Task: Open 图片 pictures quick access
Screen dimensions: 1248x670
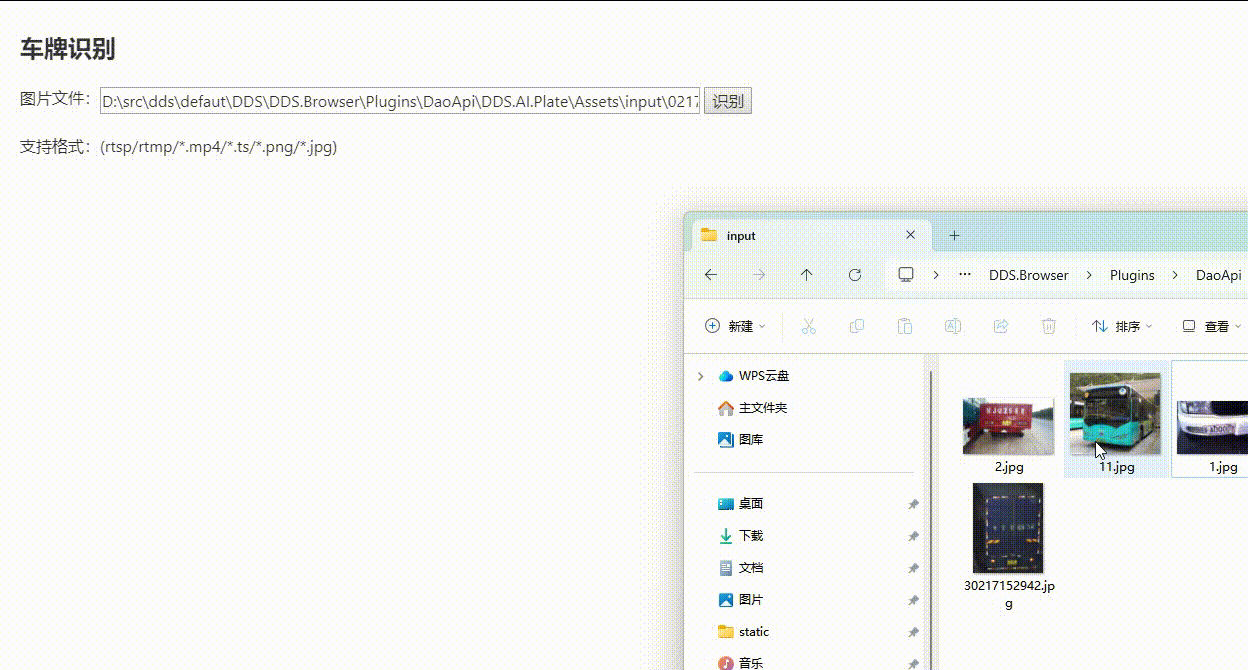Action: [x=751, y=600]
